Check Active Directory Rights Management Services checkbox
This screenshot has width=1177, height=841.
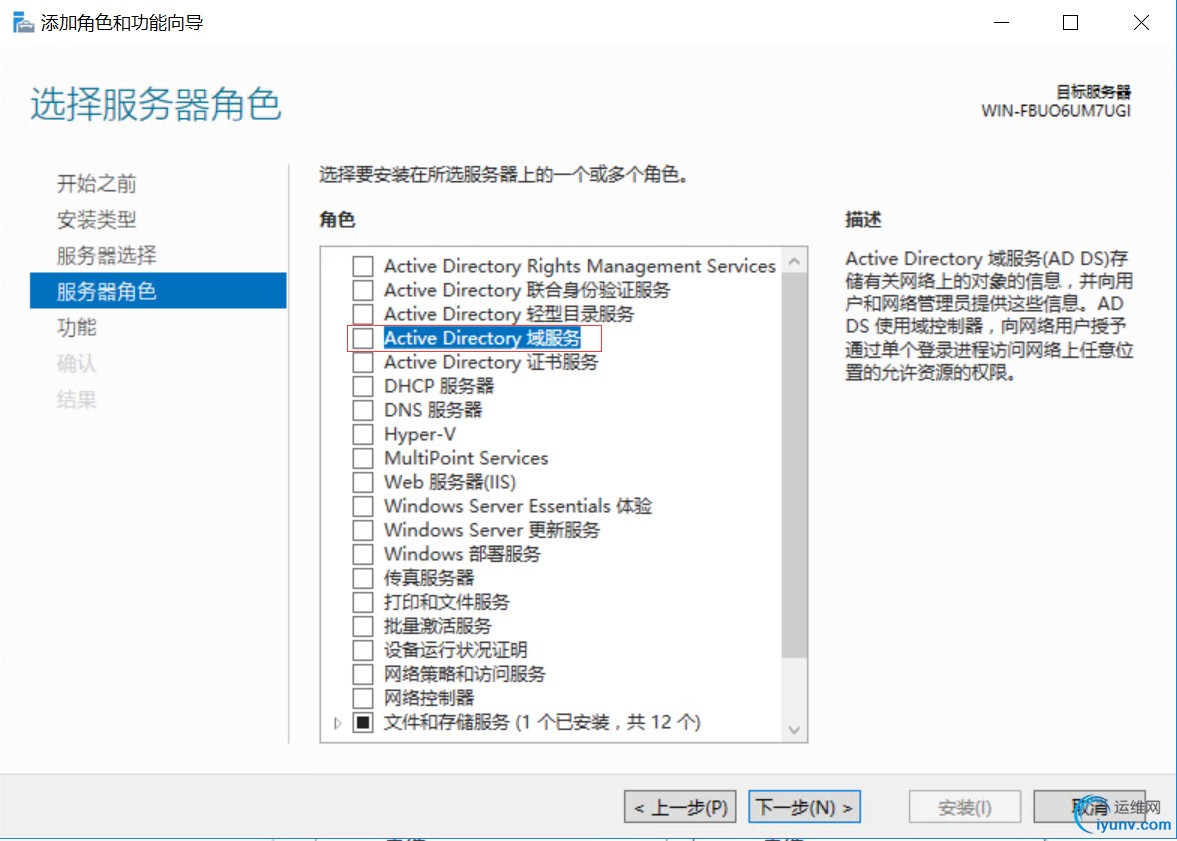[363, 267]
